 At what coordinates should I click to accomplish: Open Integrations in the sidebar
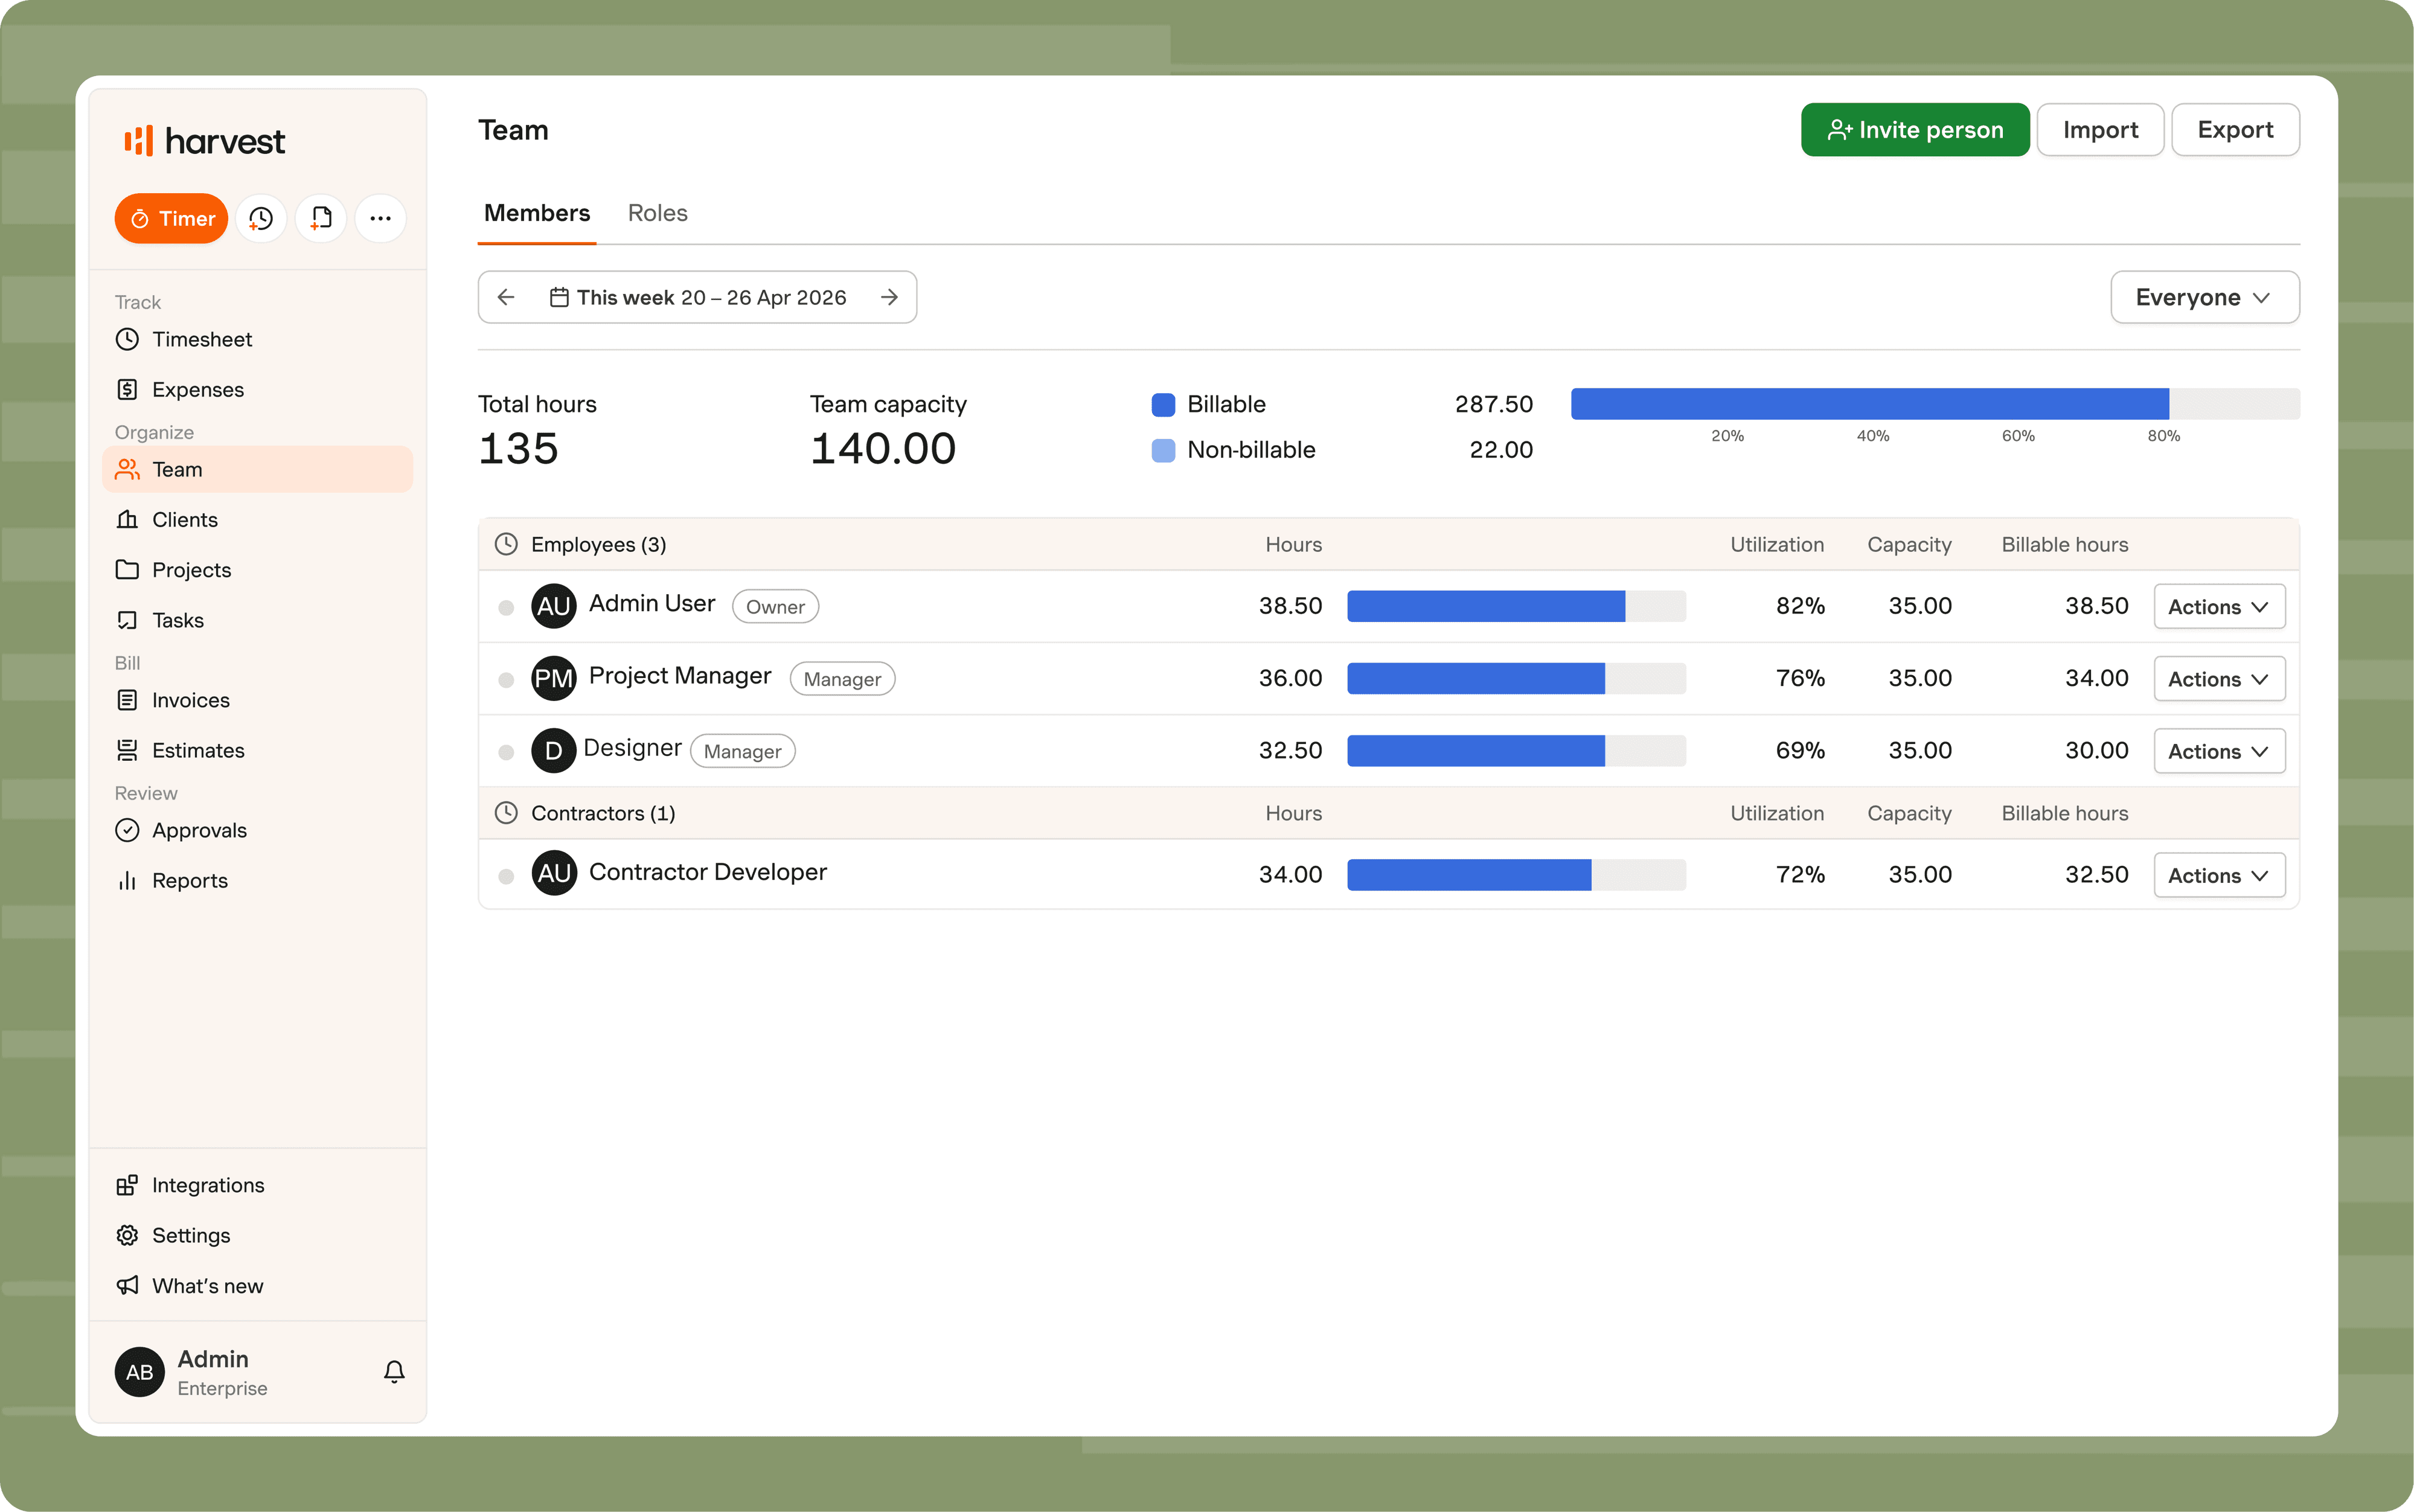[257, 1185]
